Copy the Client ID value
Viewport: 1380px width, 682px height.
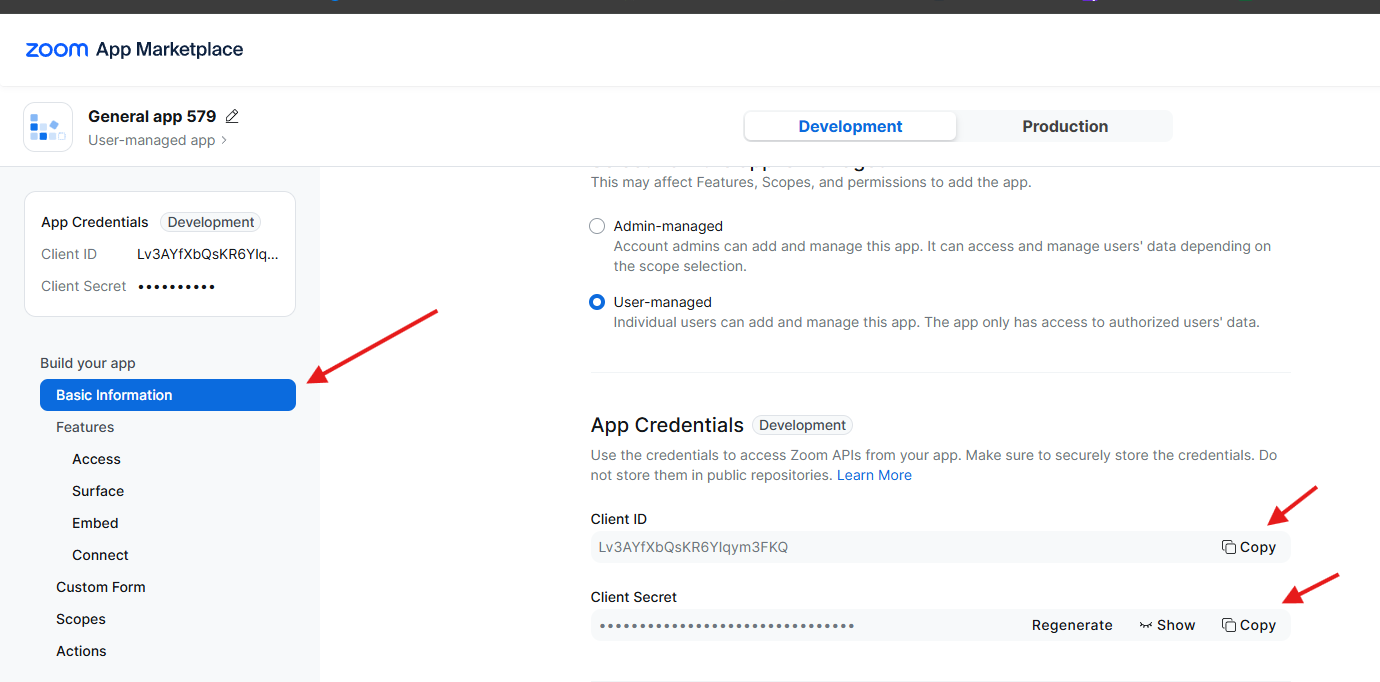(x=1248, y=547)
